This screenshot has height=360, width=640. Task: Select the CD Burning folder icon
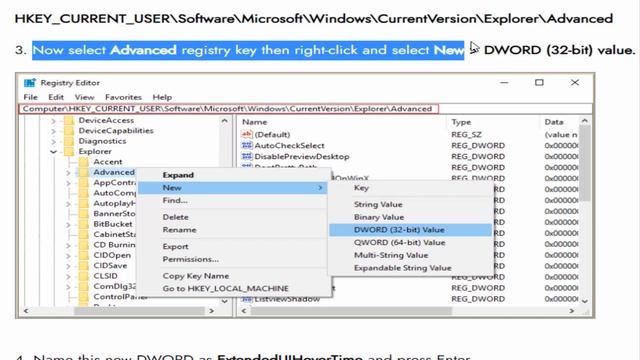[84, 245]
